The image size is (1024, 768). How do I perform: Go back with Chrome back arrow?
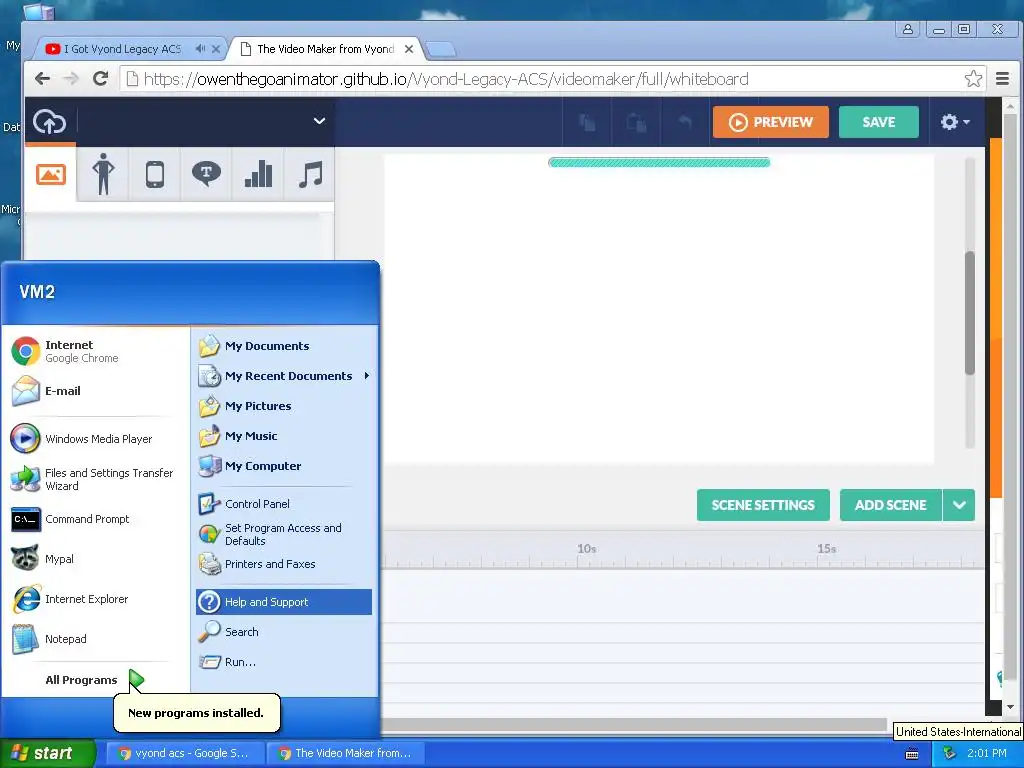(x=42, y=79)
